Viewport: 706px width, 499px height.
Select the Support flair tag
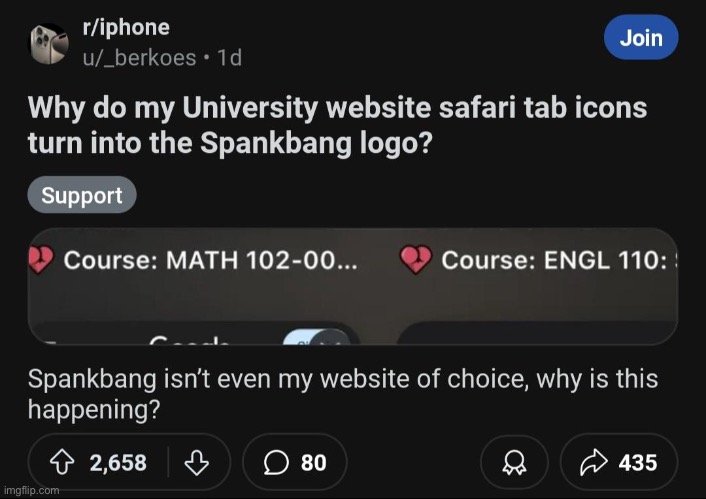tap(82, 196)
